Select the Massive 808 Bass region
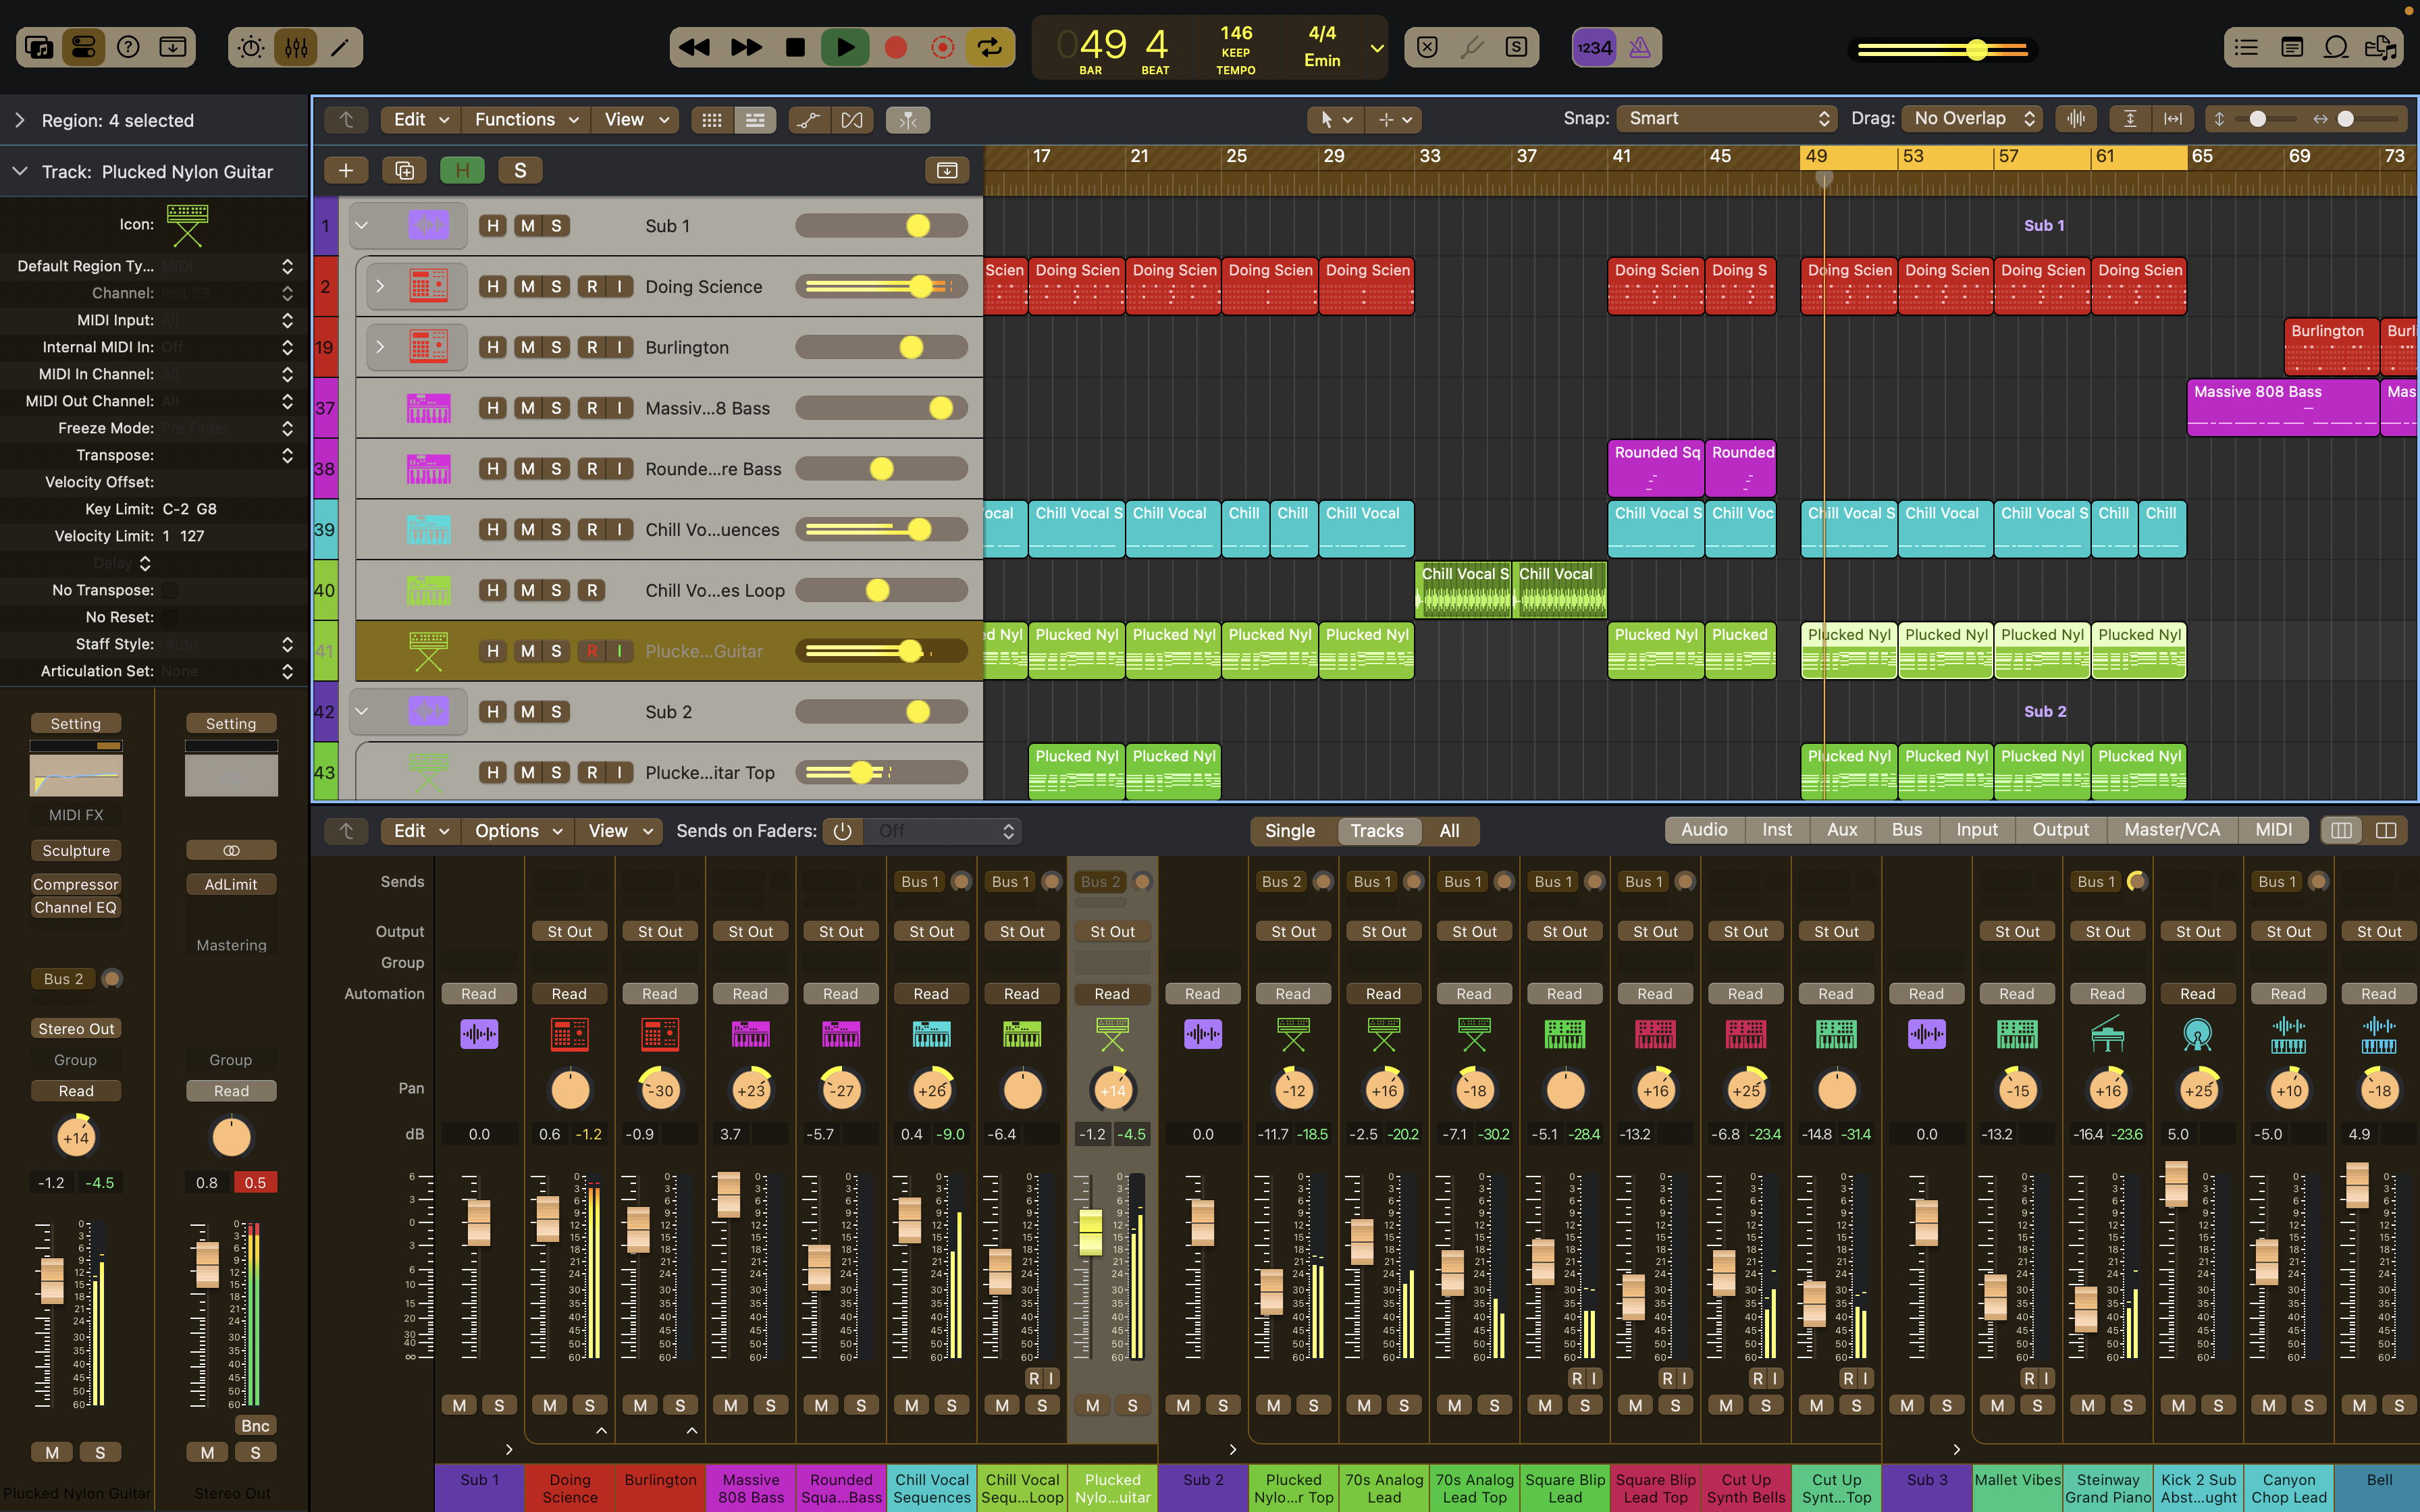 2282,408
